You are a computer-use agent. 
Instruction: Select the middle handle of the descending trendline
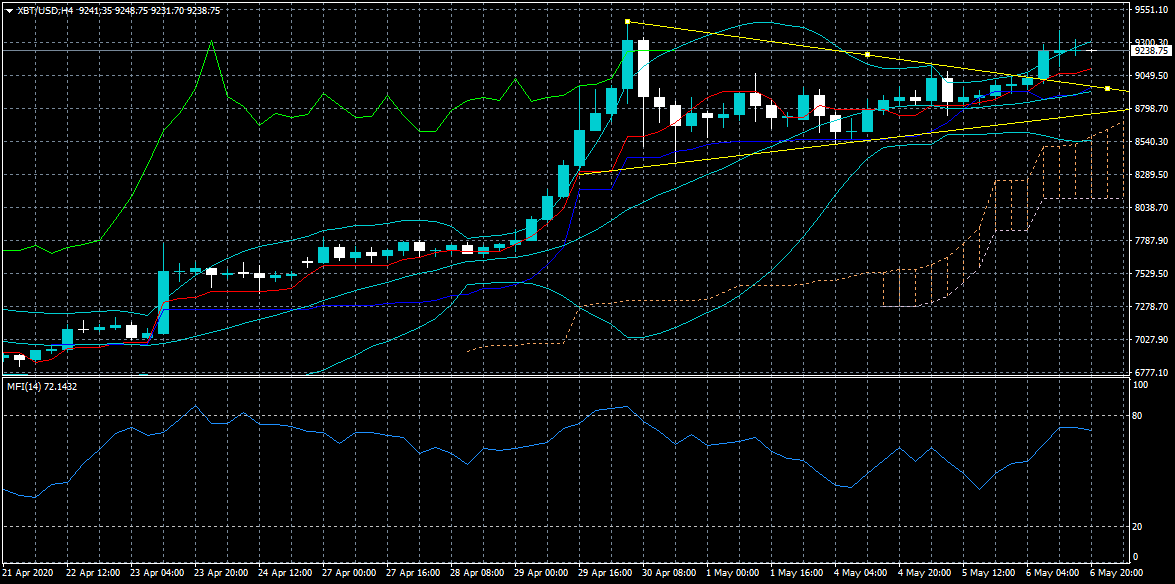pos(867,54)
